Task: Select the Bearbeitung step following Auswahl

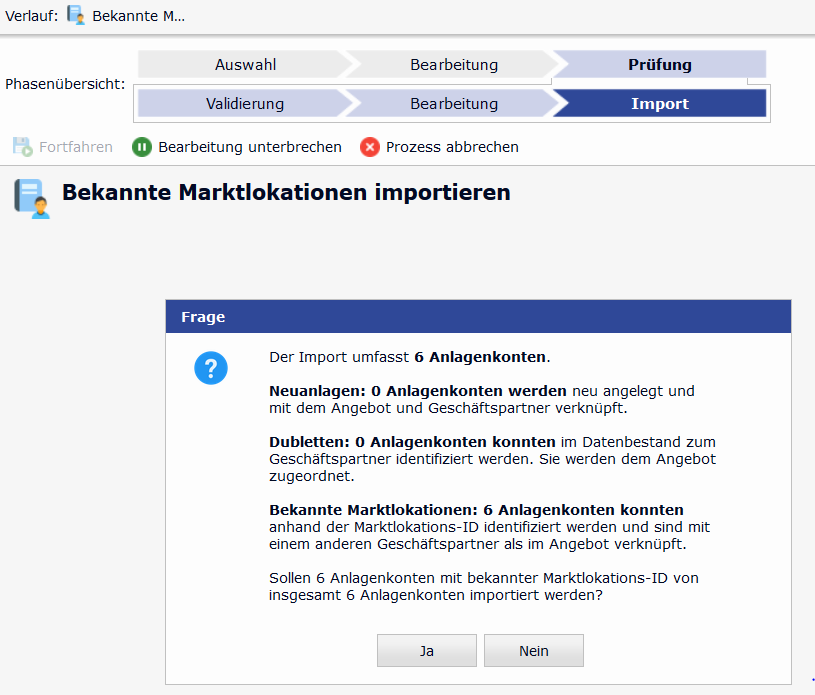Action: tap(453, 65)
